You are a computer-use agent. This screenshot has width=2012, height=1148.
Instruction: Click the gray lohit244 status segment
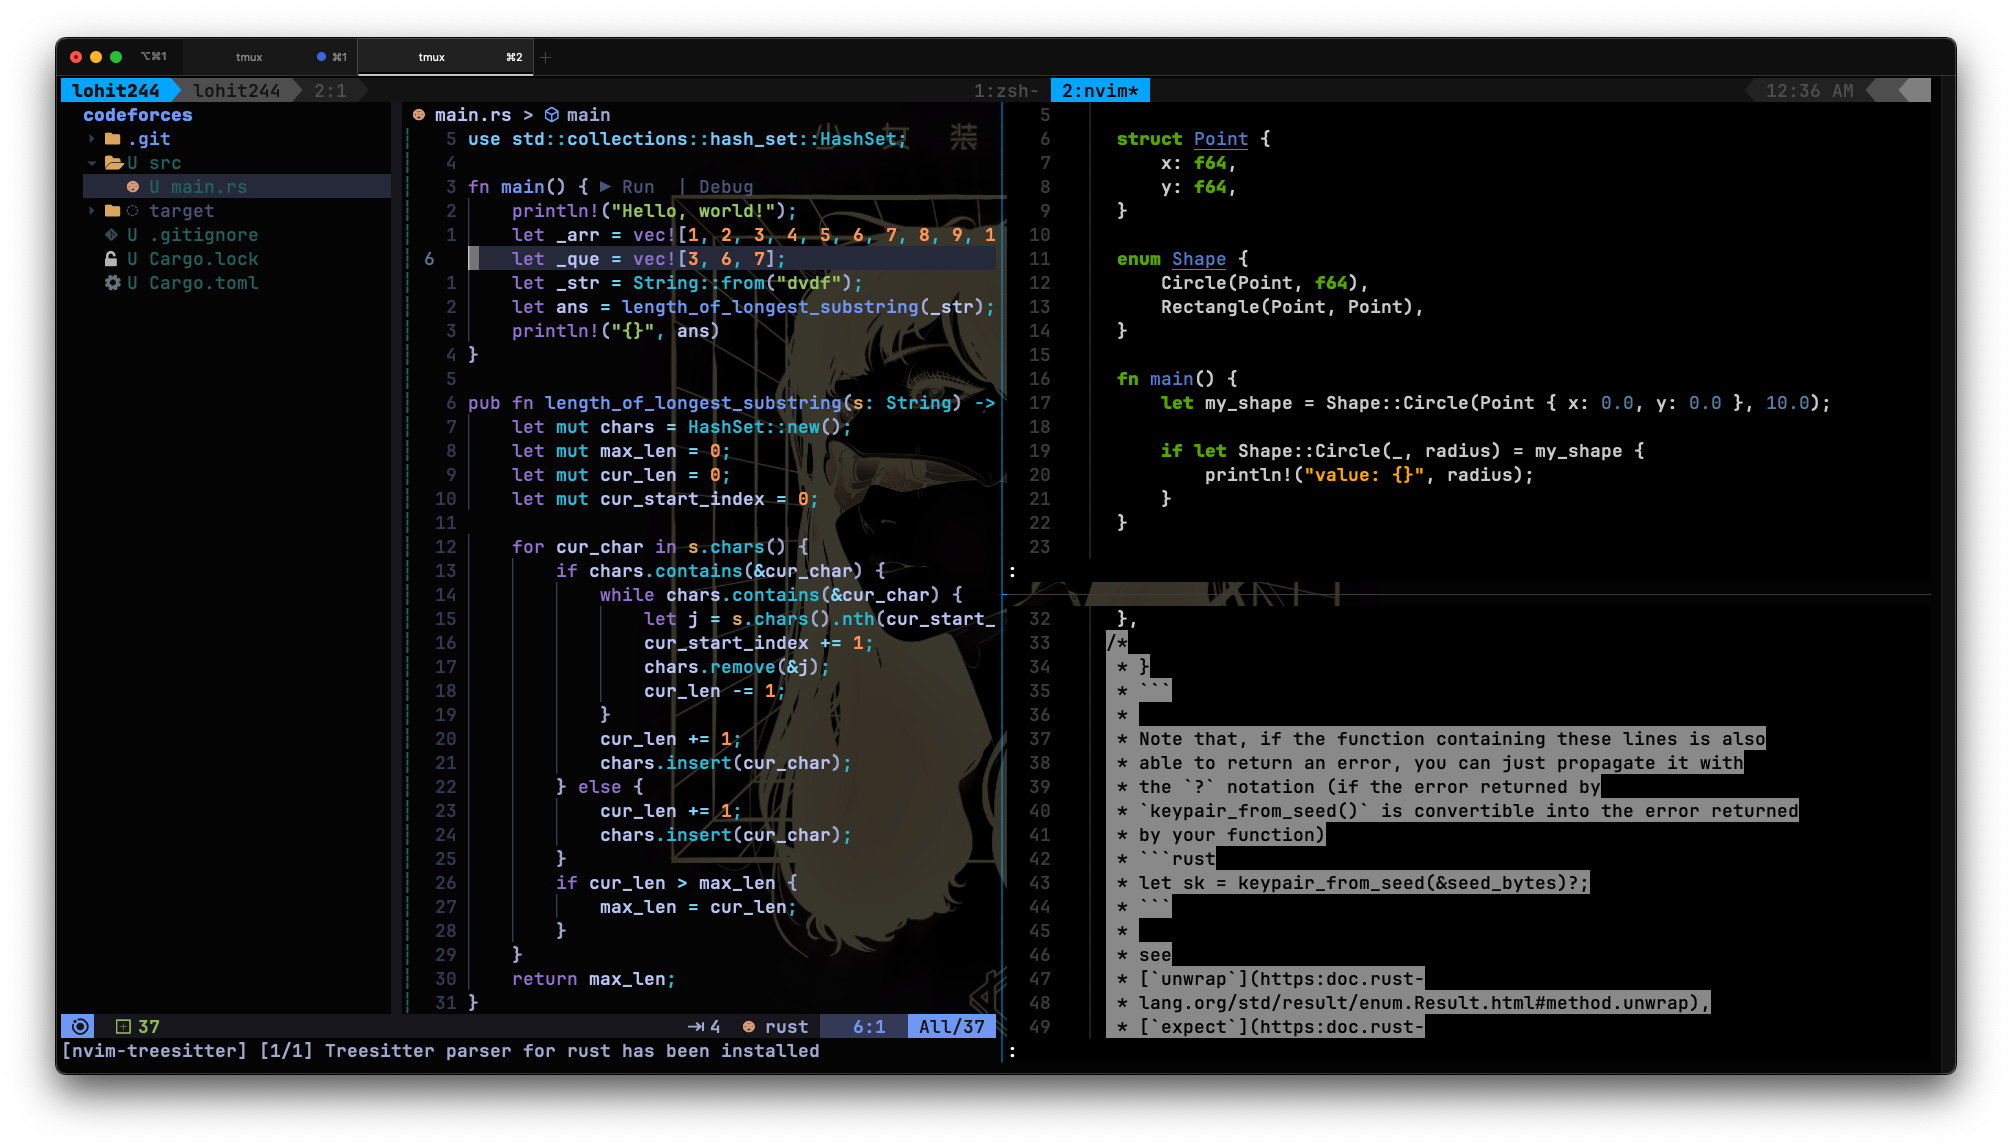pos(237,91)
